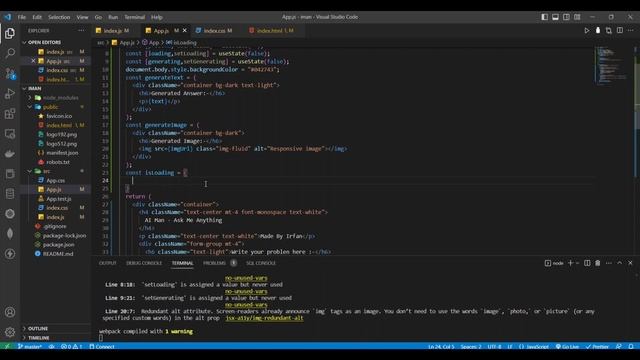Open the Source Control view
640x360 pixels.
point(10,73)
